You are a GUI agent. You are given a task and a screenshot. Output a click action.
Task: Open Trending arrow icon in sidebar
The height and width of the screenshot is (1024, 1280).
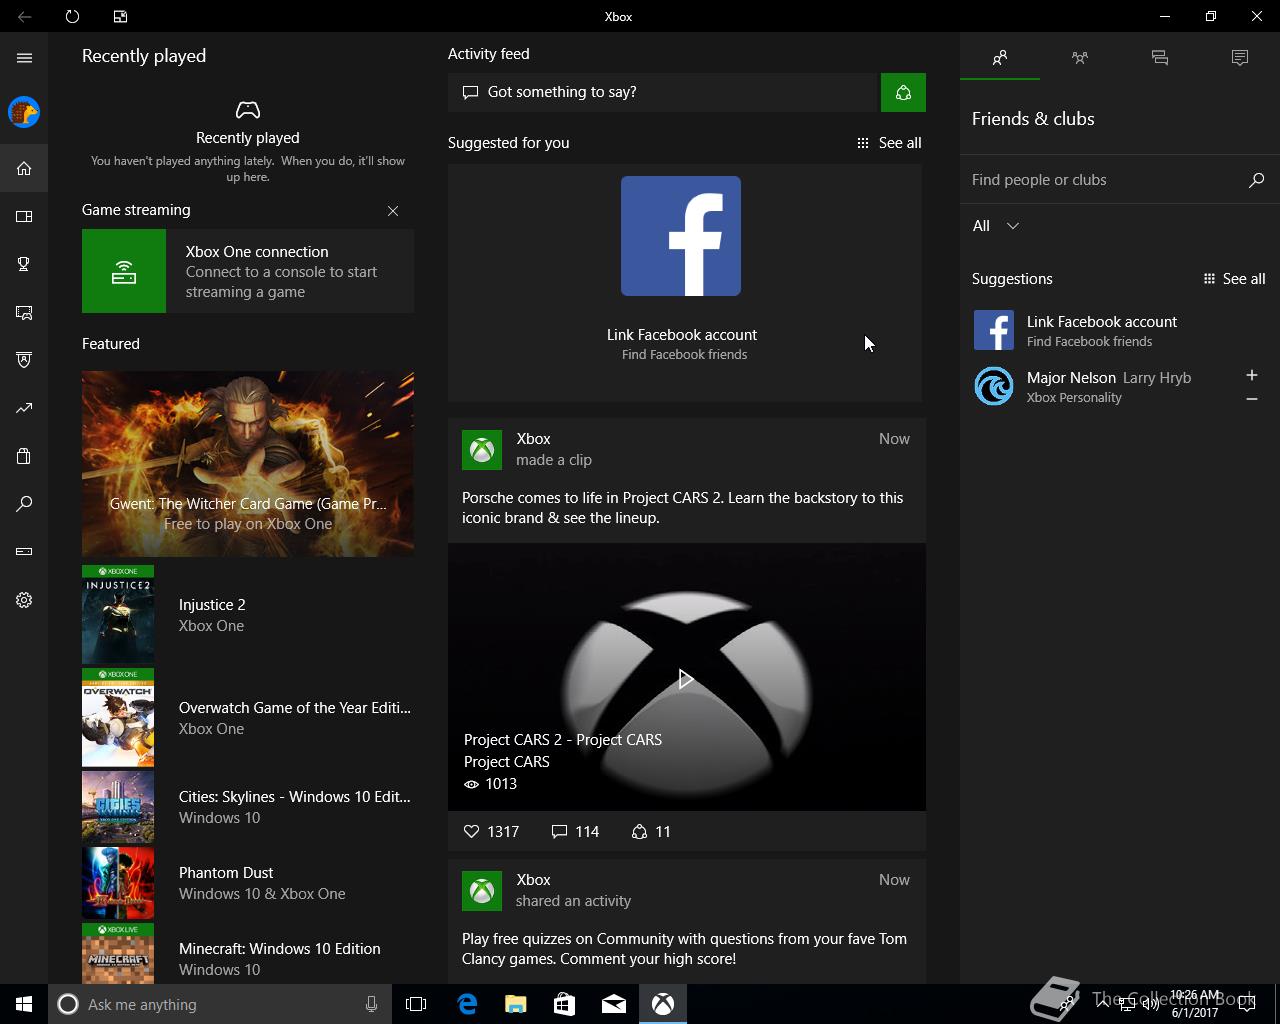pyautogui.click(x=24, y=408)
